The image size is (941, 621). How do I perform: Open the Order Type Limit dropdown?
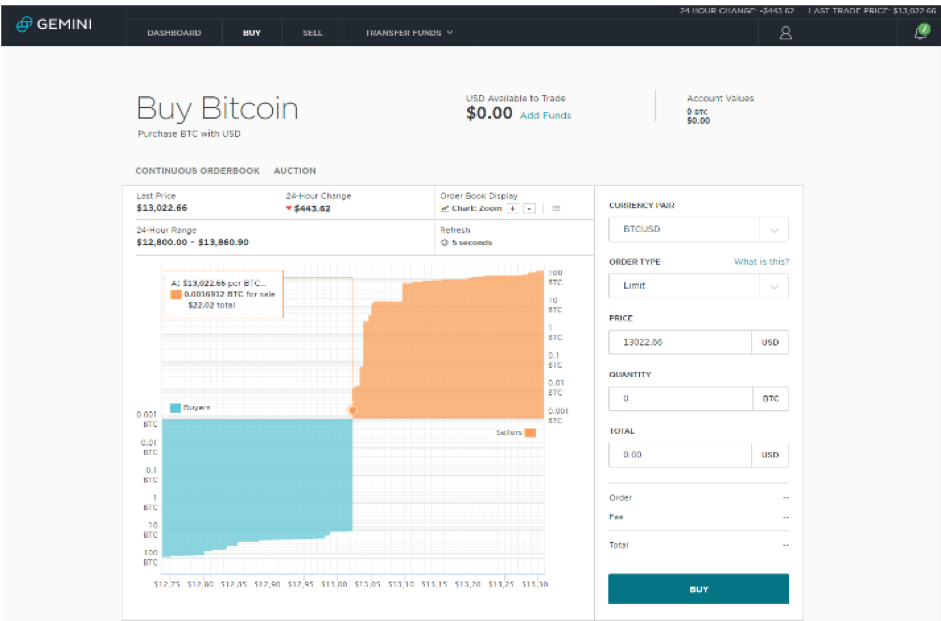click(699, 286)
